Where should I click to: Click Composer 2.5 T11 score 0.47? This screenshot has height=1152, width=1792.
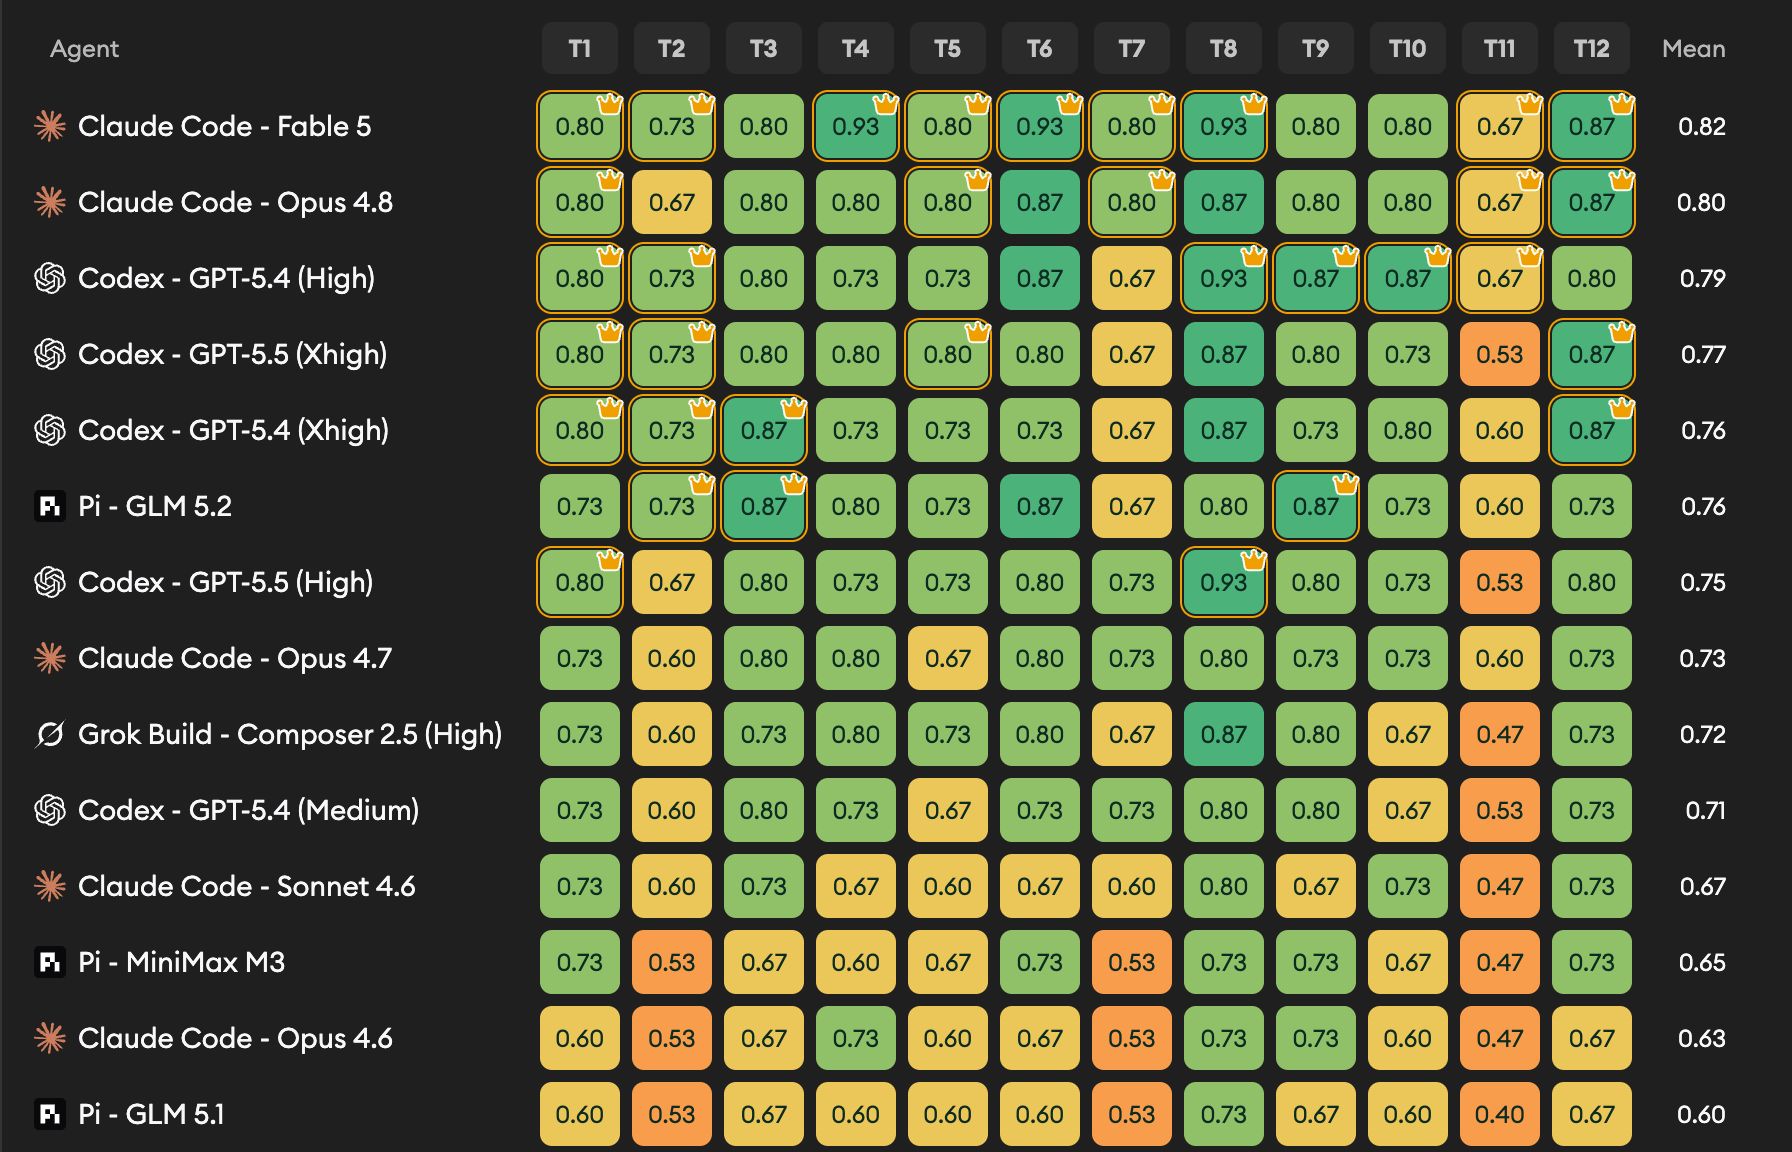coord(1500,734)
